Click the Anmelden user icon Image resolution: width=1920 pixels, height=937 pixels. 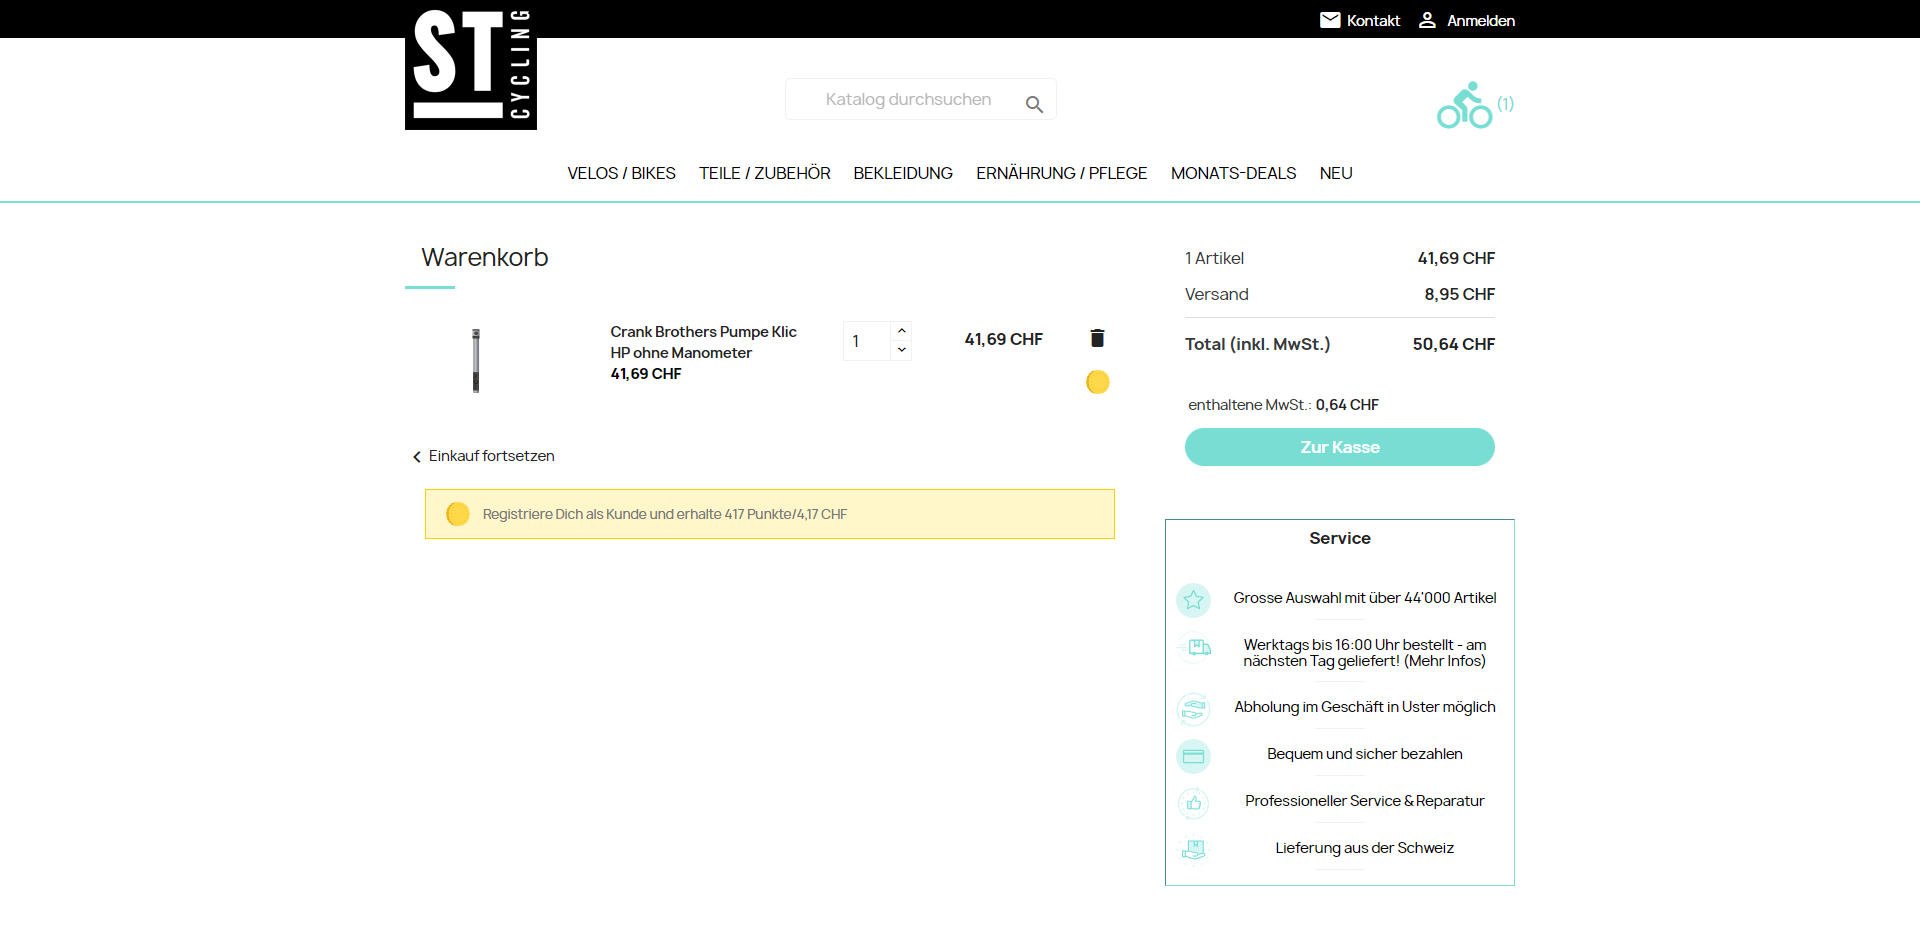tap(1427, 20)
